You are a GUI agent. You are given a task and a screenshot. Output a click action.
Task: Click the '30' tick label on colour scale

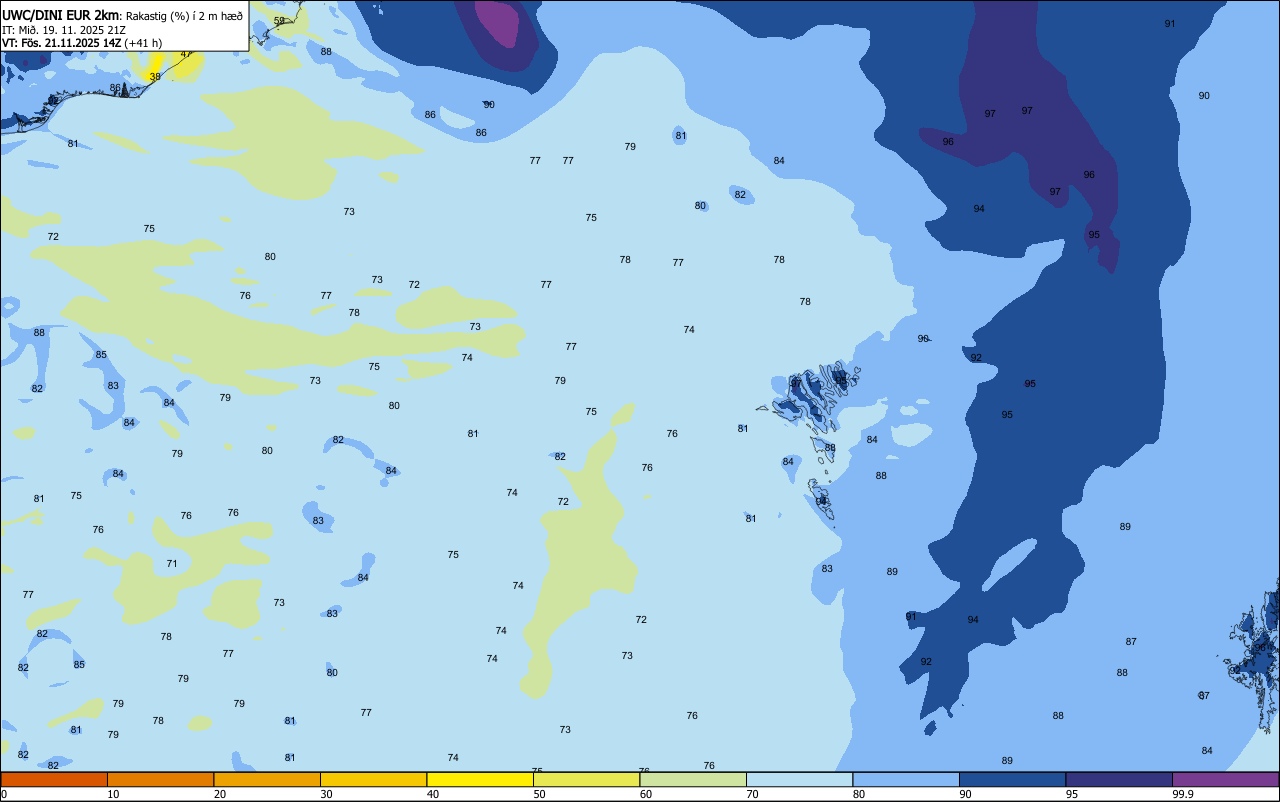pos(326,794)
